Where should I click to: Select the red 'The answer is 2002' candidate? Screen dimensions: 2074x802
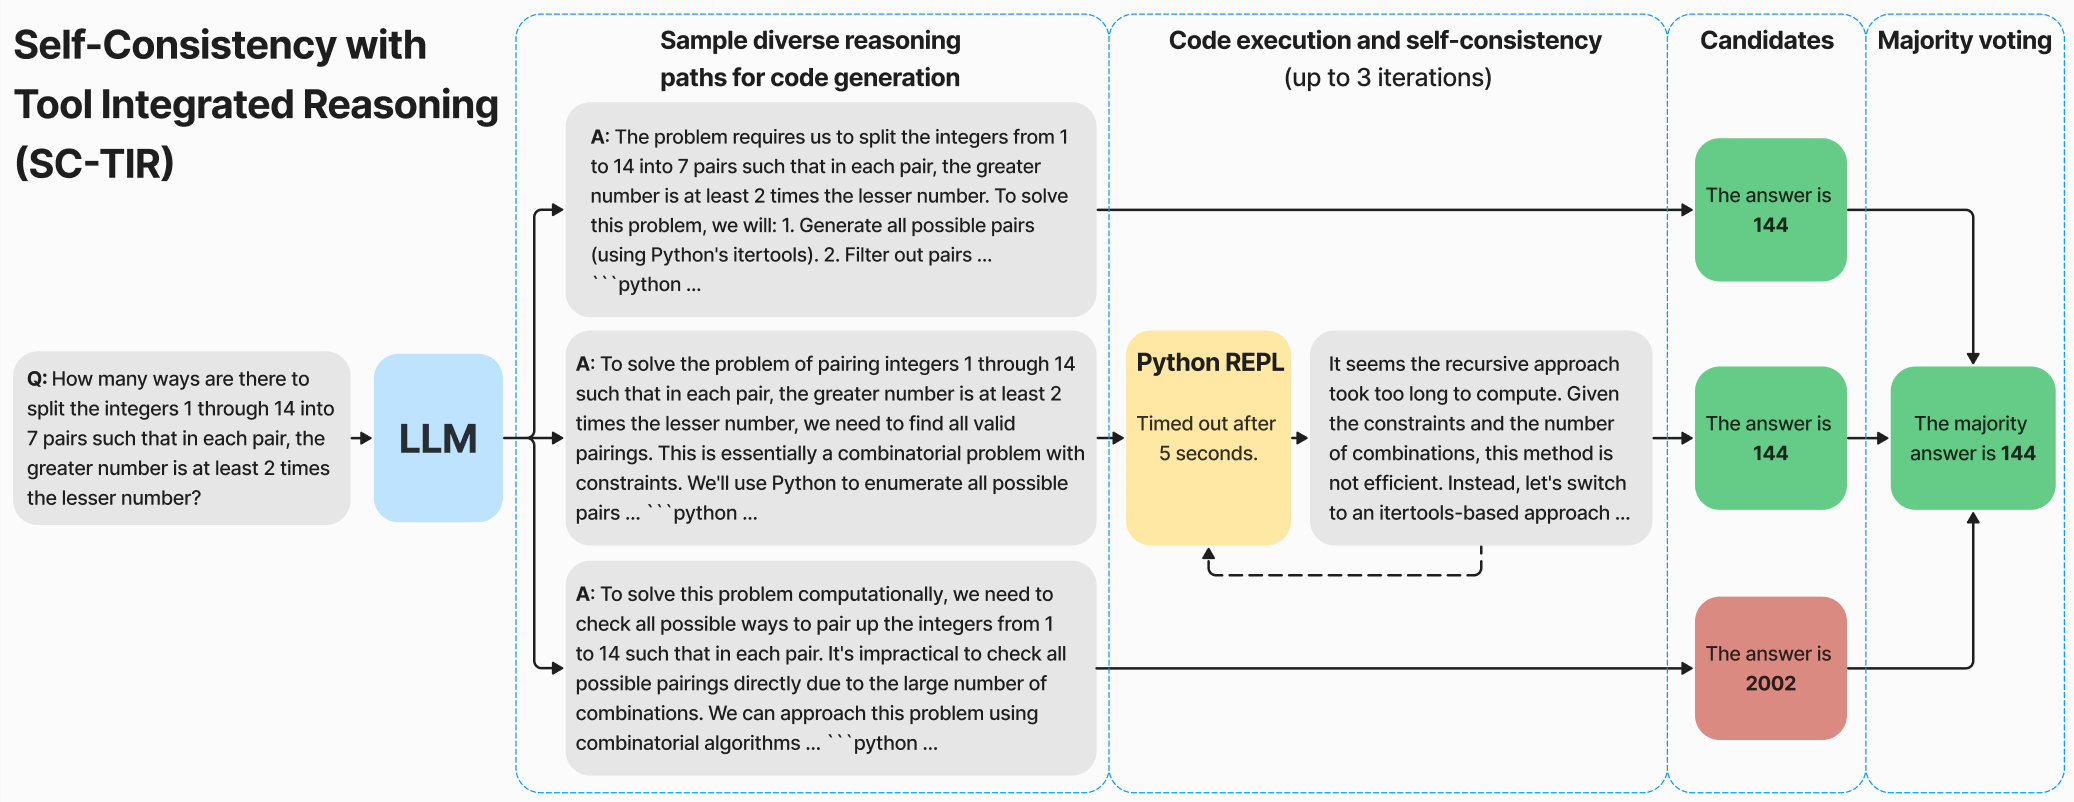1770,668
